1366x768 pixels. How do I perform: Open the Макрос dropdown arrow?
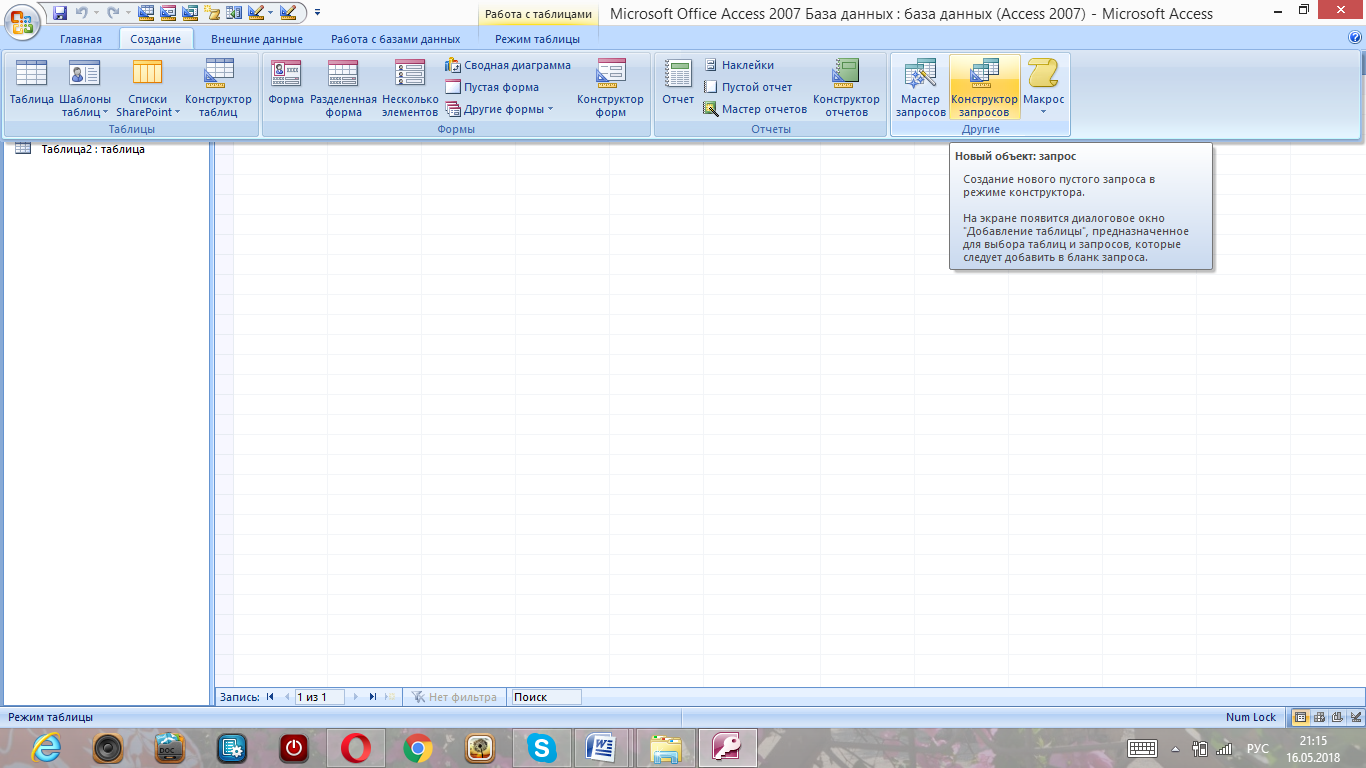click(x=1043, y=112)
